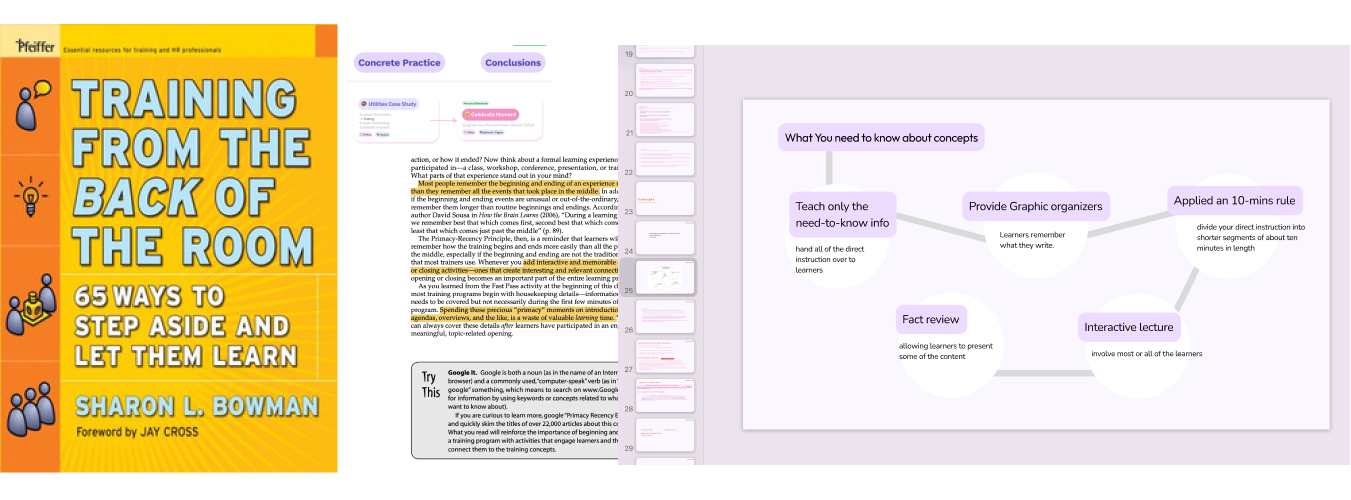Select slide thumbnail 24

[667, 238]
